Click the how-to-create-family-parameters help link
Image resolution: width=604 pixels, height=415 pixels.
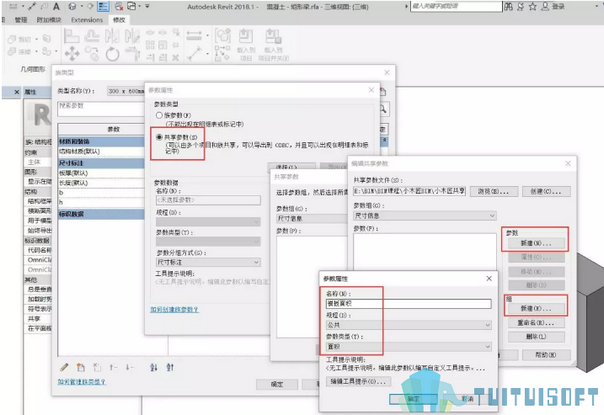(174, 309)
